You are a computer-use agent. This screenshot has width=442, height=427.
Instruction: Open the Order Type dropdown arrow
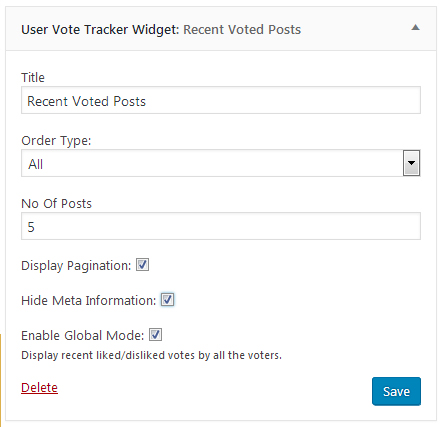[411, 163]
